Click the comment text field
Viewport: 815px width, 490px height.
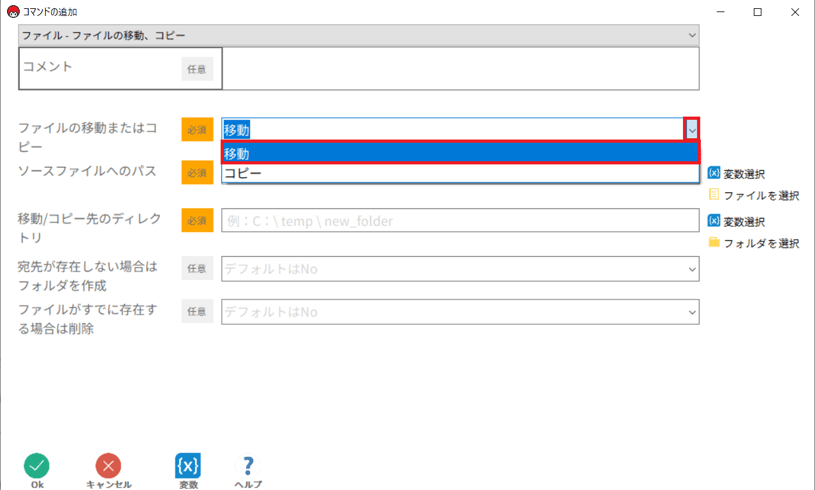pos(459,69)
